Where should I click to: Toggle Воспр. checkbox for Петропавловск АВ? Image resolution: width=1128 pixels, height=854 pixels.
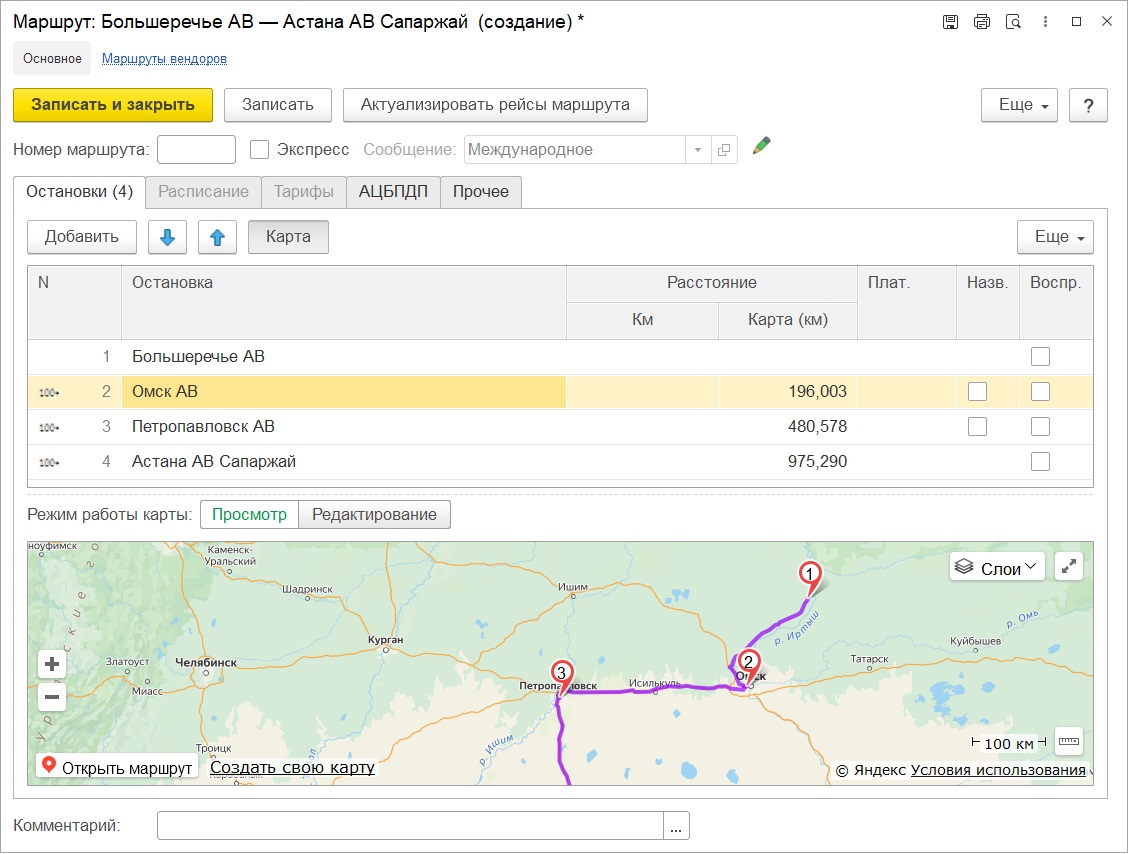point(1040,427)
